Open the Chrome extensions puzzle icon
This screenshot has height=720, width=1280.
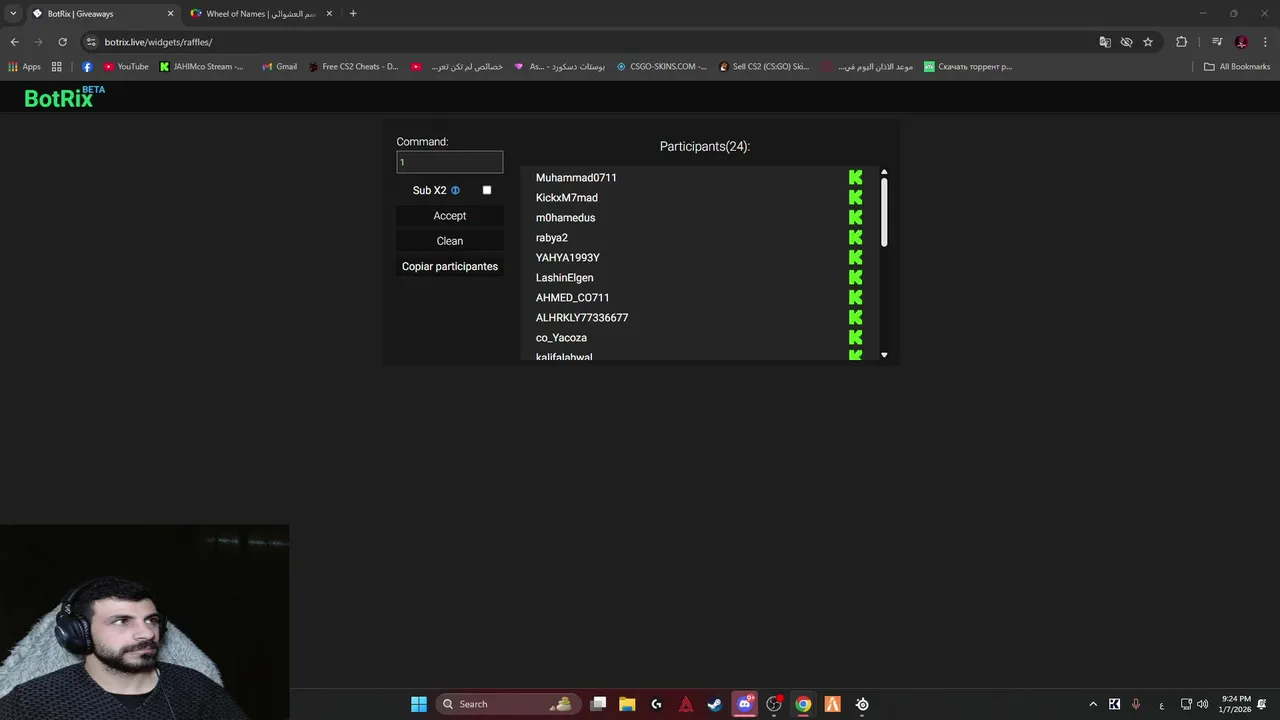[1182, 42]
